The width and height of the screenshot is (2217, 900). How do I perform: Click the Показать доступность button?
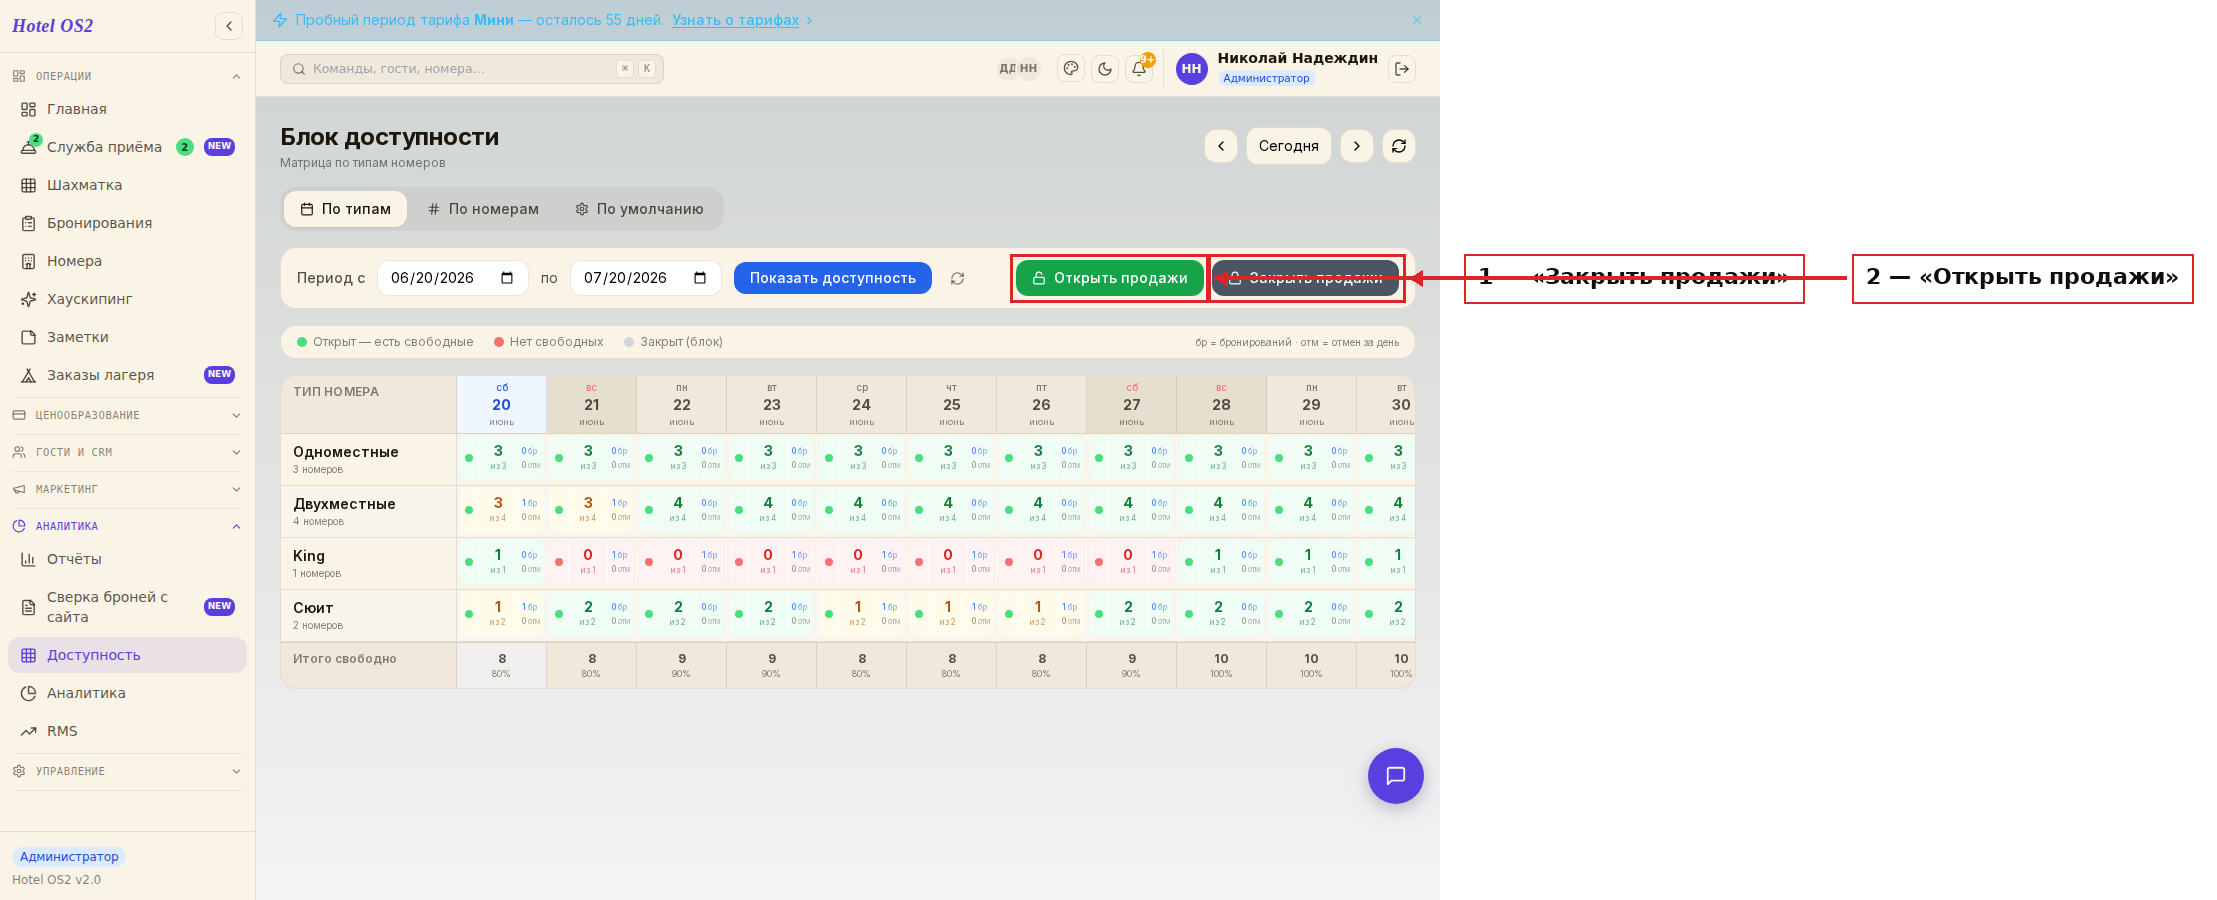[833, 278]
